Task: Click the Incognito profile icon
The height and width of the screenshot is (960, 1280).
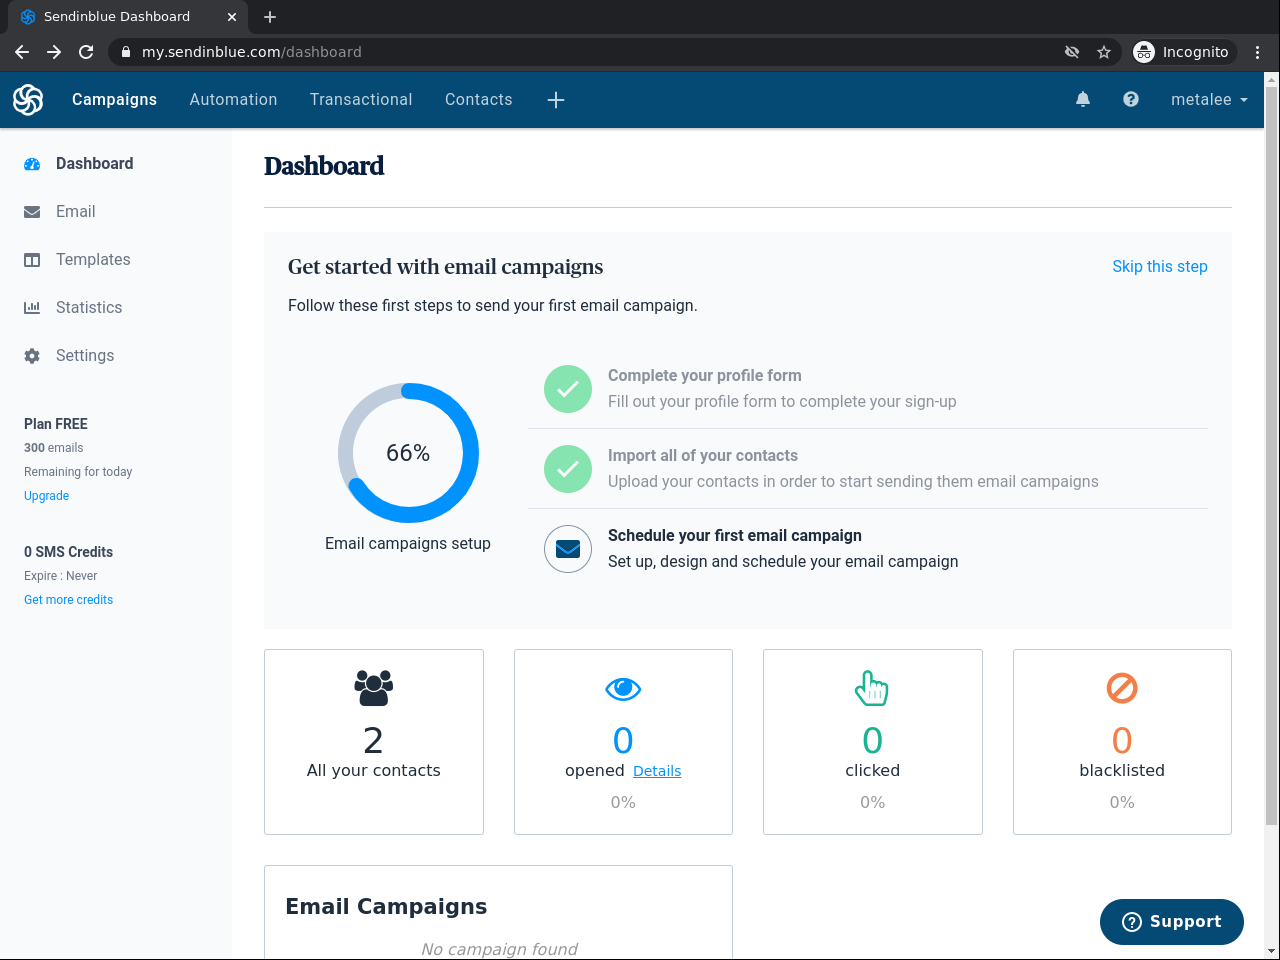Action: coord(1144,52)
